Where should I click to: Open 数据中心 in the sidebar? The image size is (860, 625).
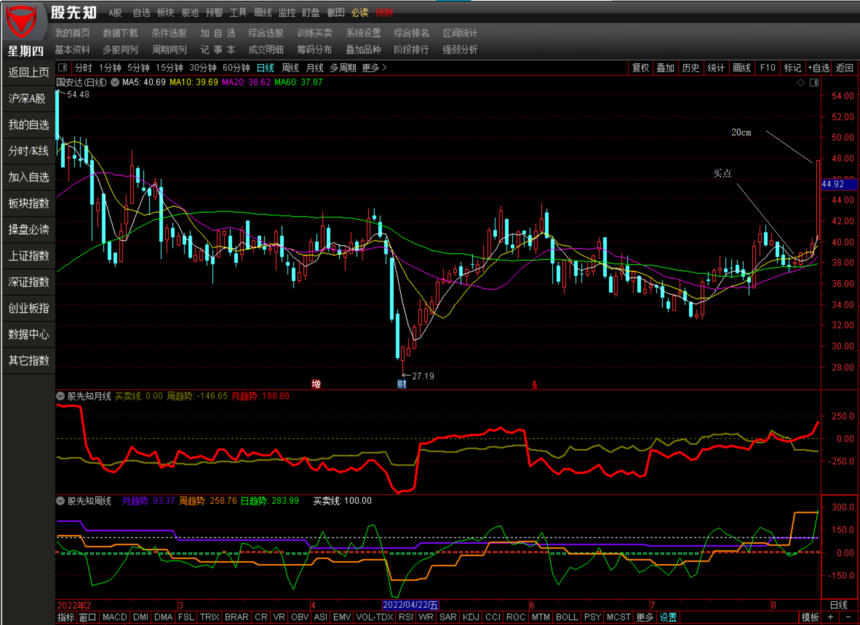29,334
